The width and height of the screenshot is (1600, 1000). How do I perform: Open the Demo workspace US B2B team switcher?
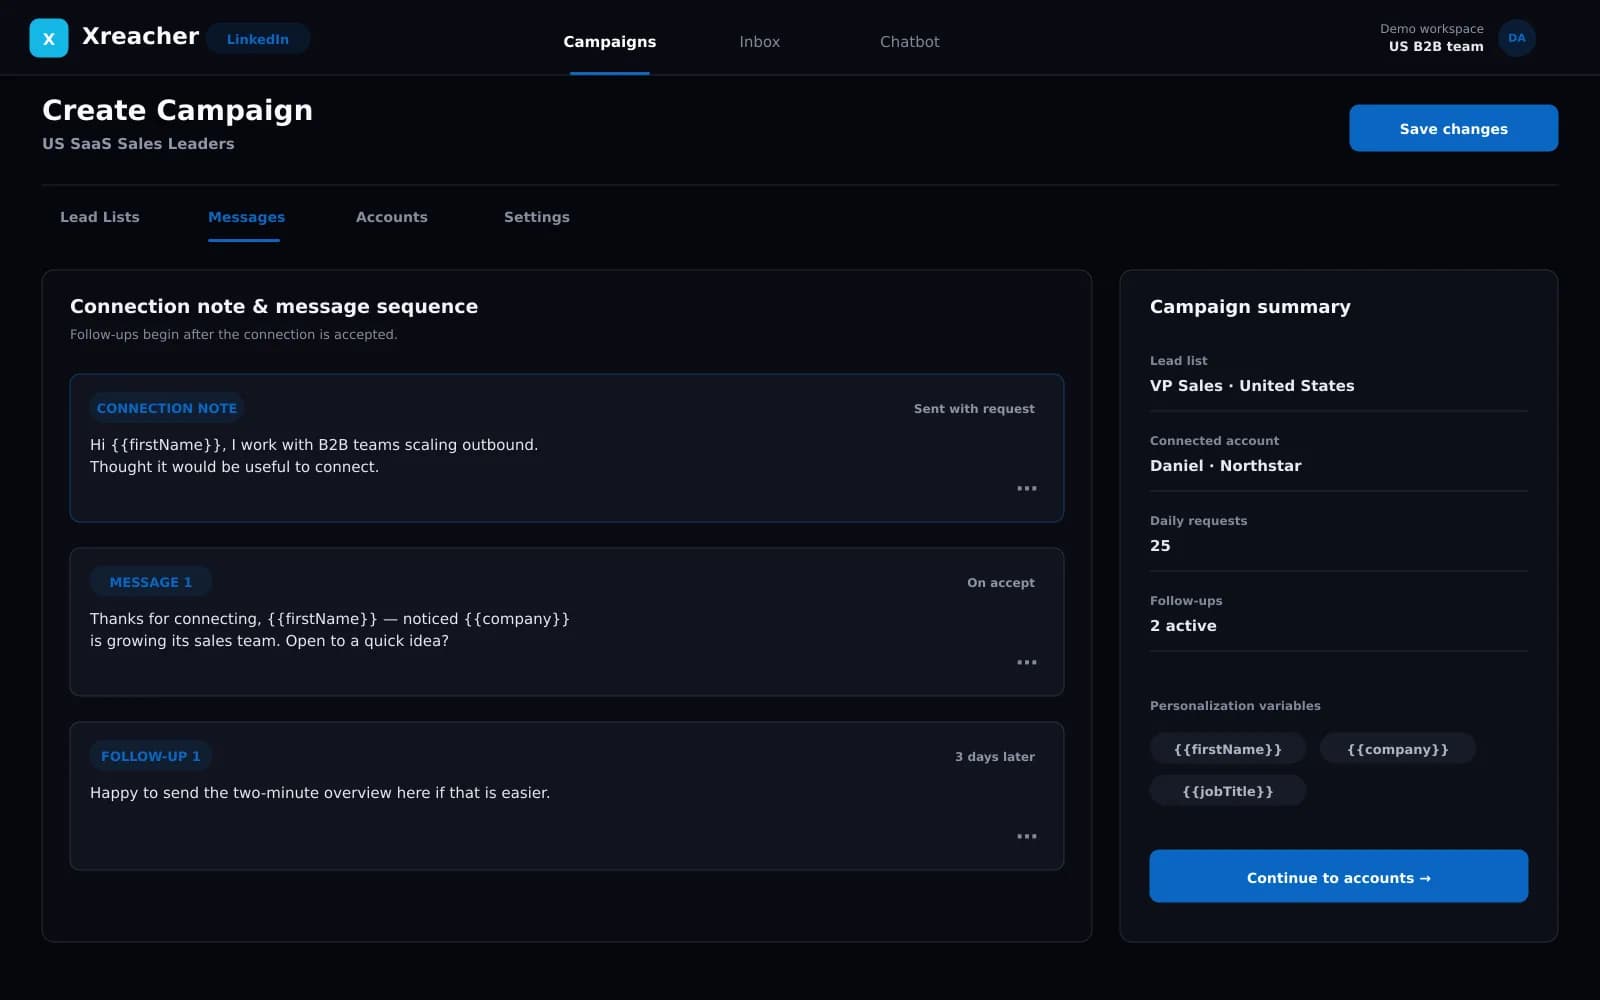[x=1432, y=38]
